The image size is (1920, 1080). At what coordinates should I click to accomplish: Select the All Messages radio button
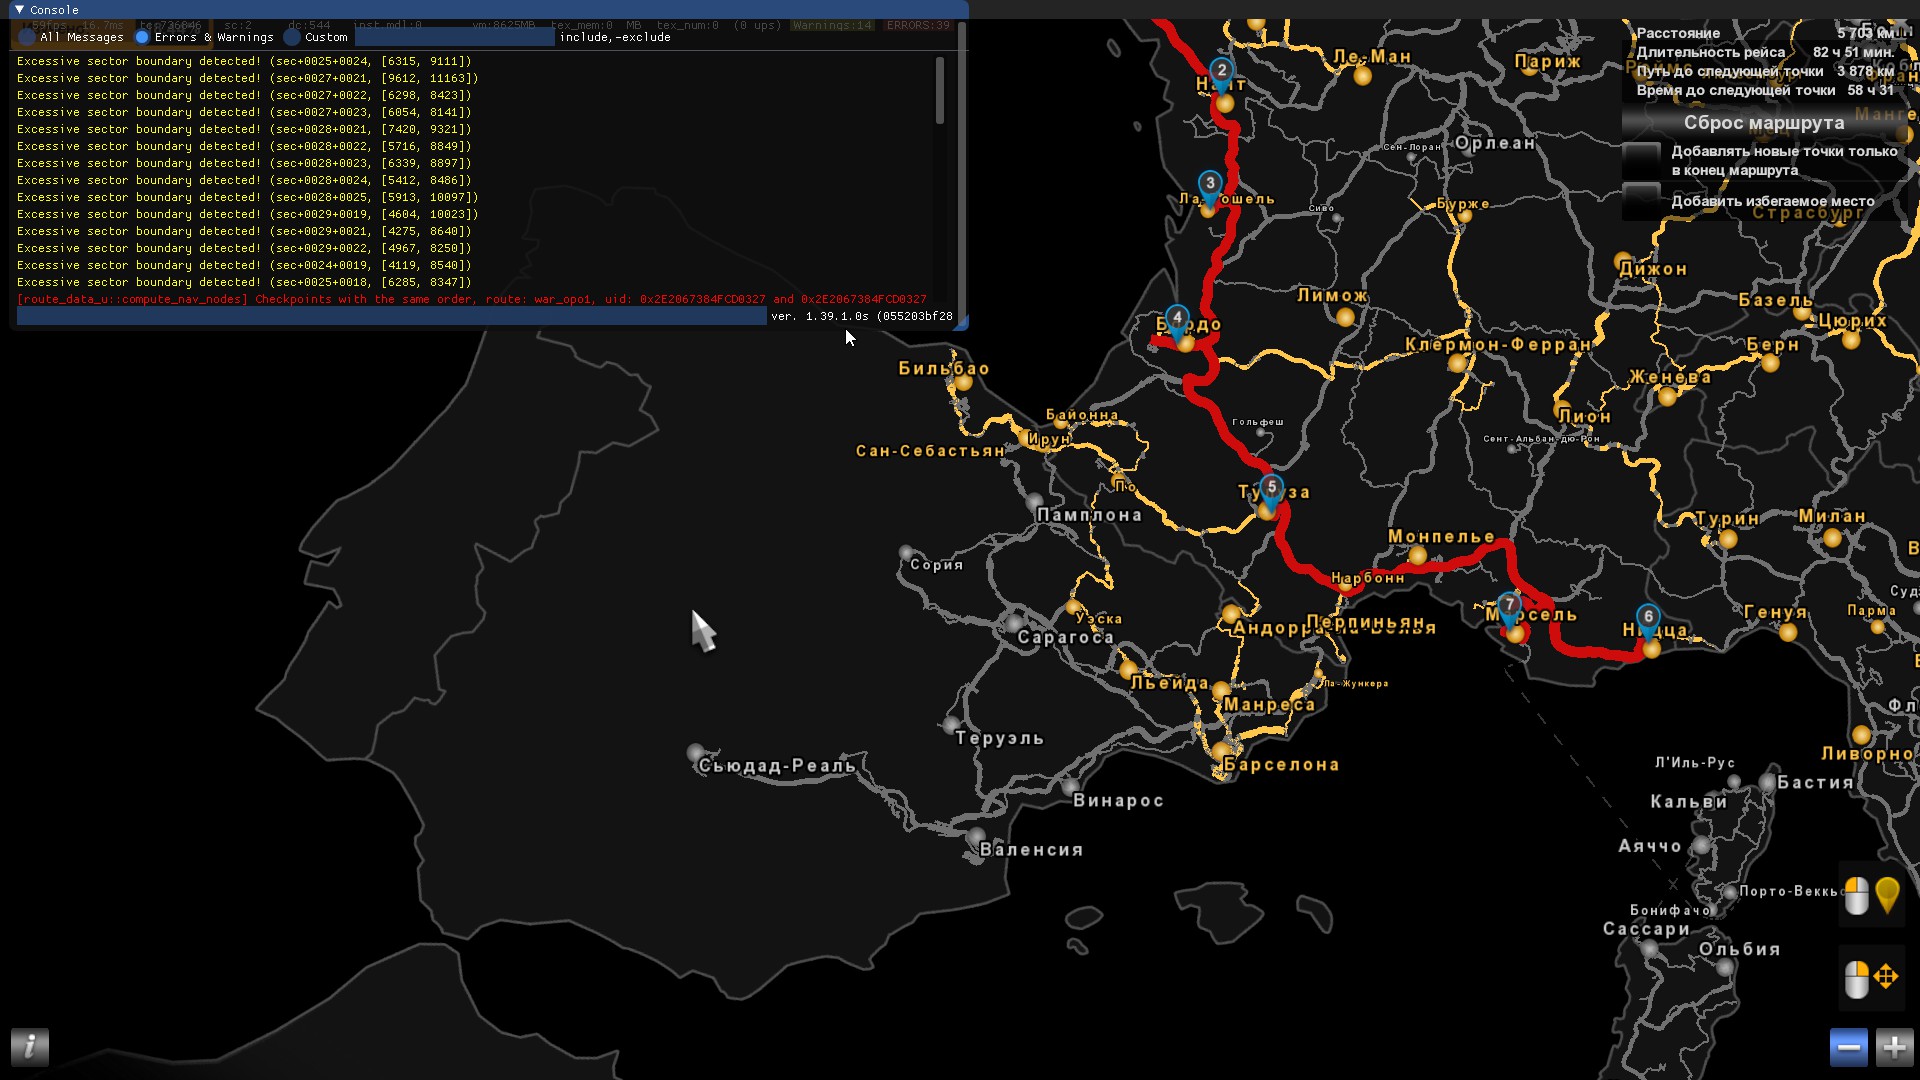(27, 37)
